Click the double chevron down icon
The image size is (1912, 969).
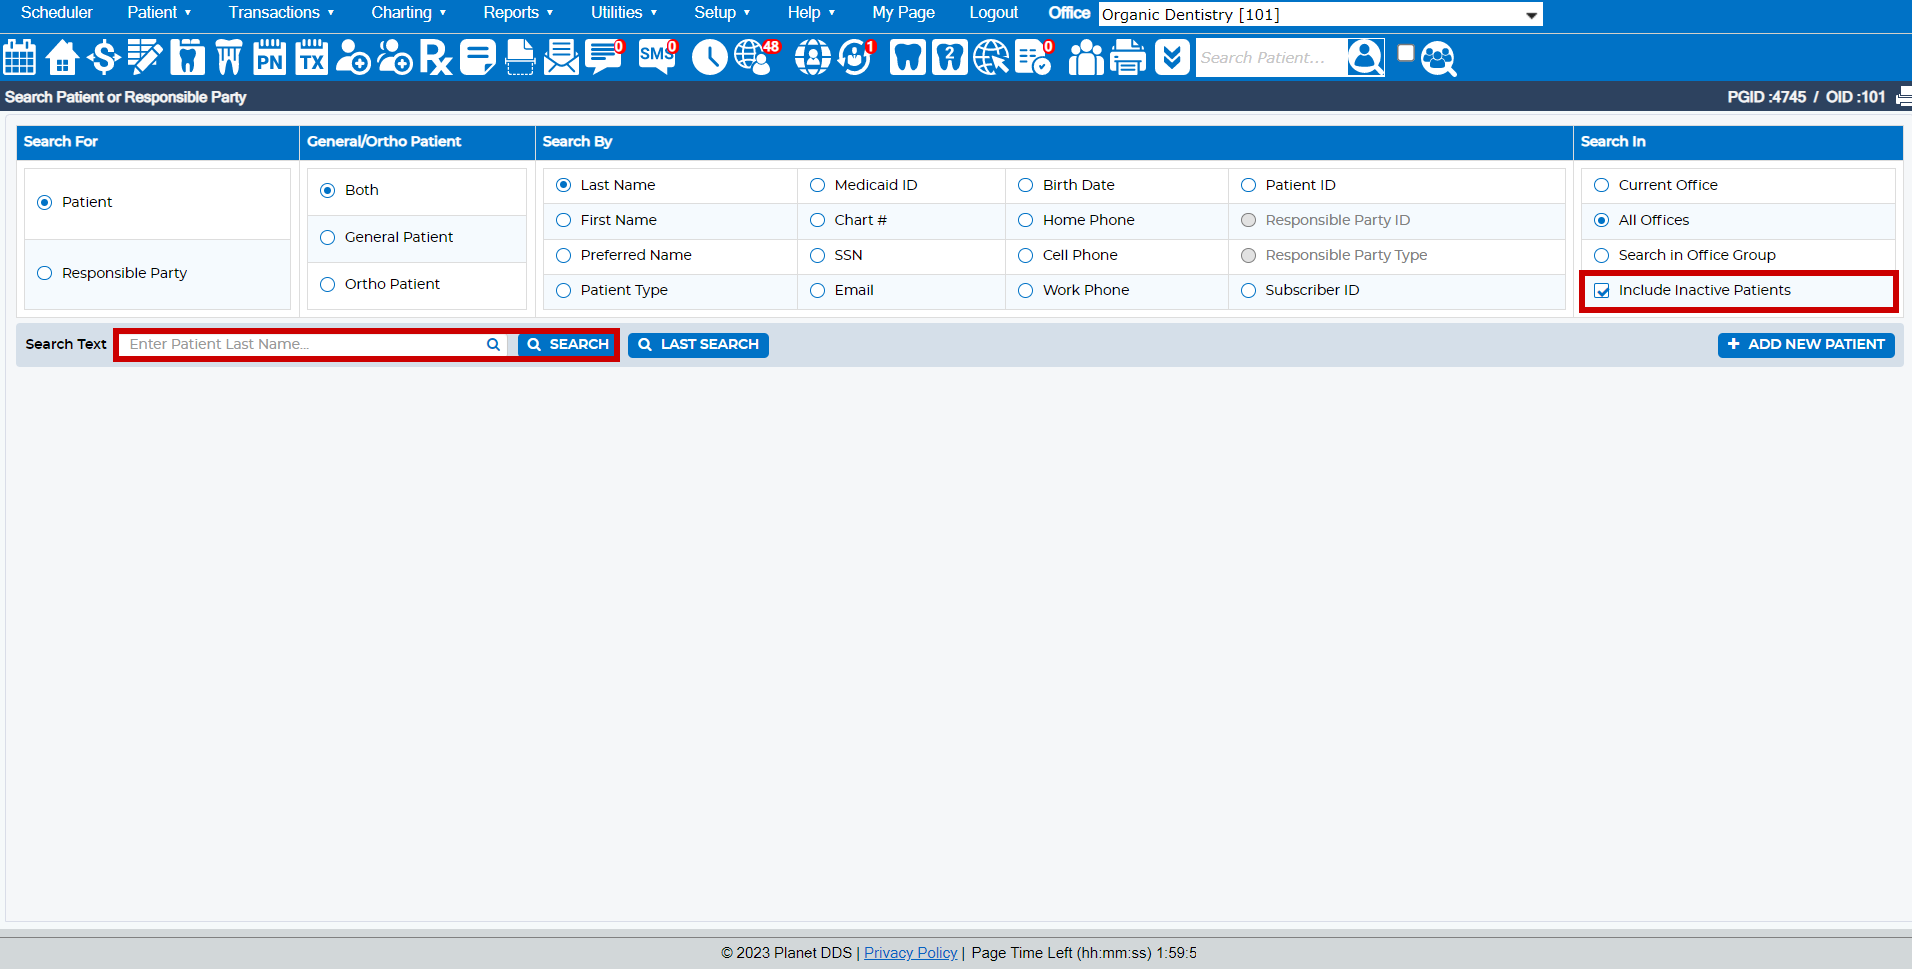1172,57
